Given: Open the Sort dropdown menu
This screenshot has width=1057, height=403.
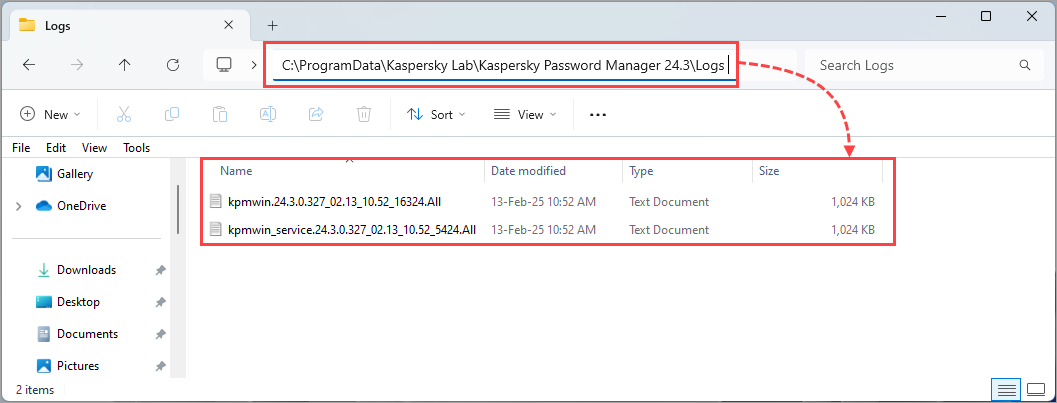Looking at the screenshot, I should (x=436, y=115).
